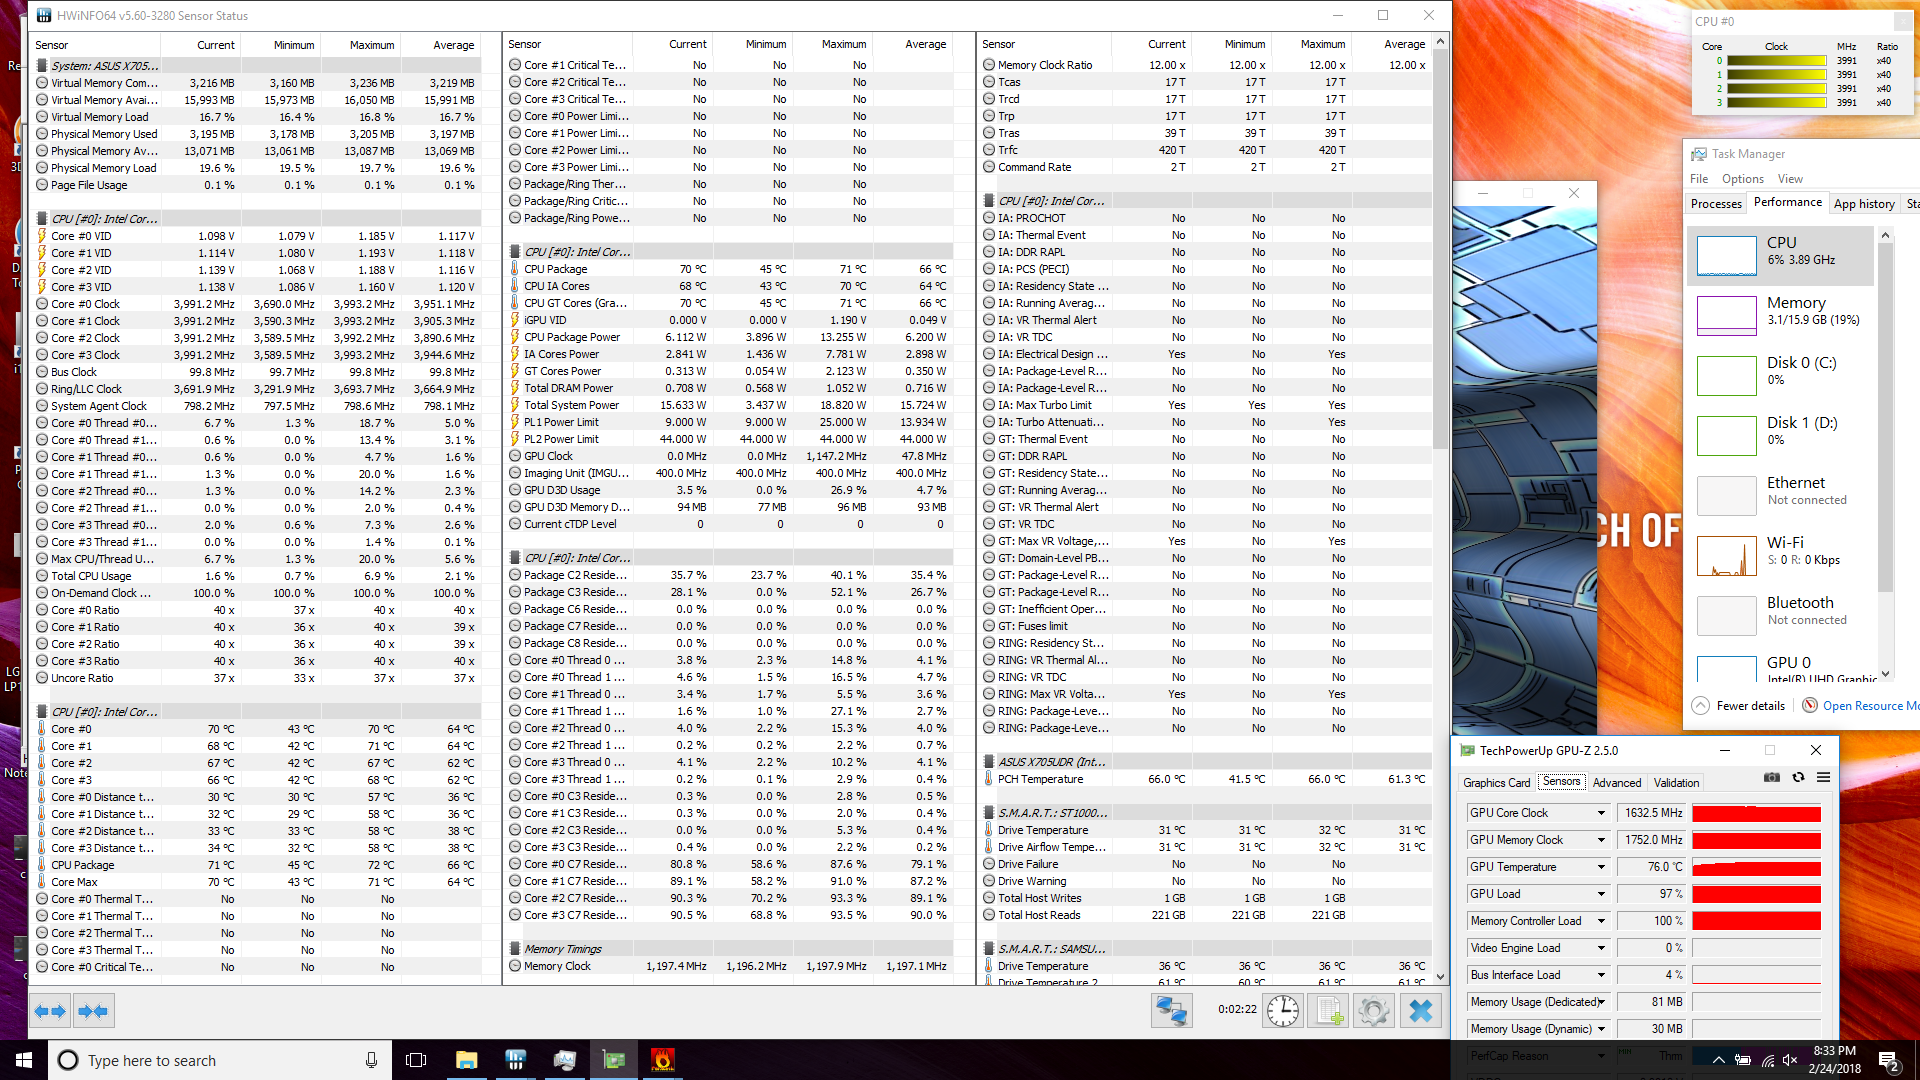Open the GPU-Z hamburger menu
The width and height of the screenshot is (1920, 1080).
pyautogui.click(x=1823, y=778)
